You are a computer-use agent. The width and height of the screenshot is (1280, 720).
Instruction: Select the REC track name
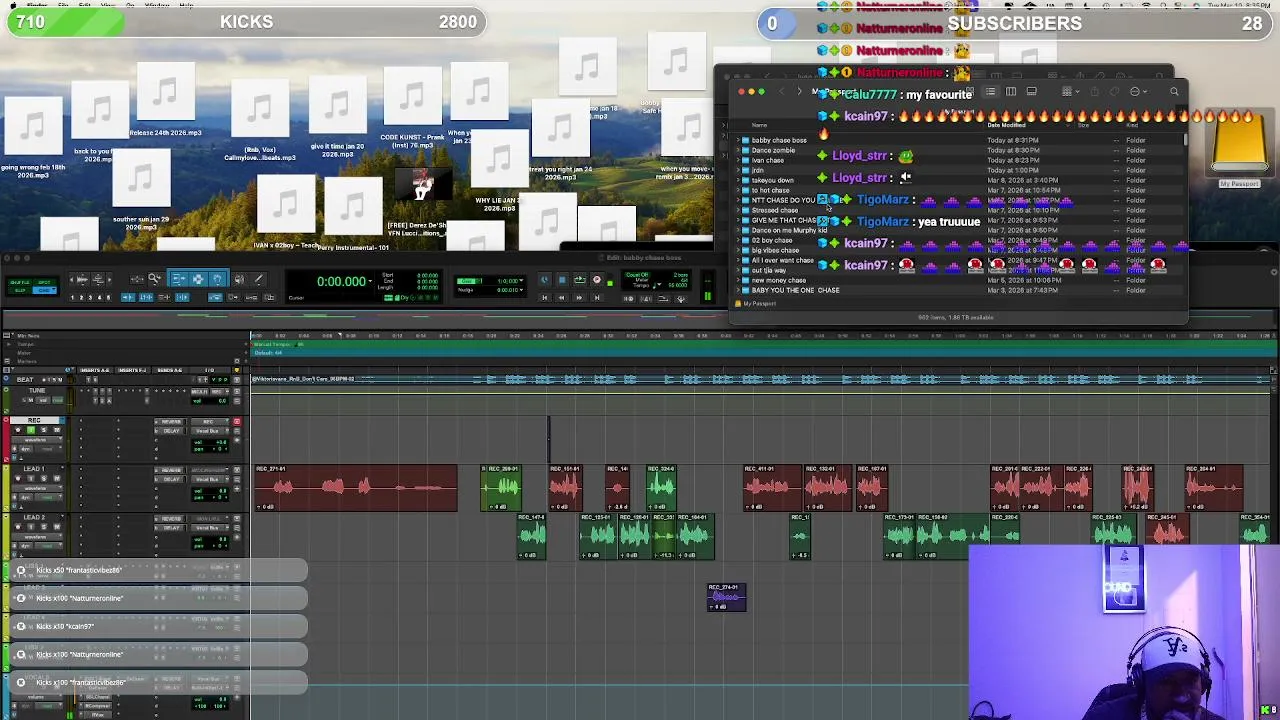[34, 420]
